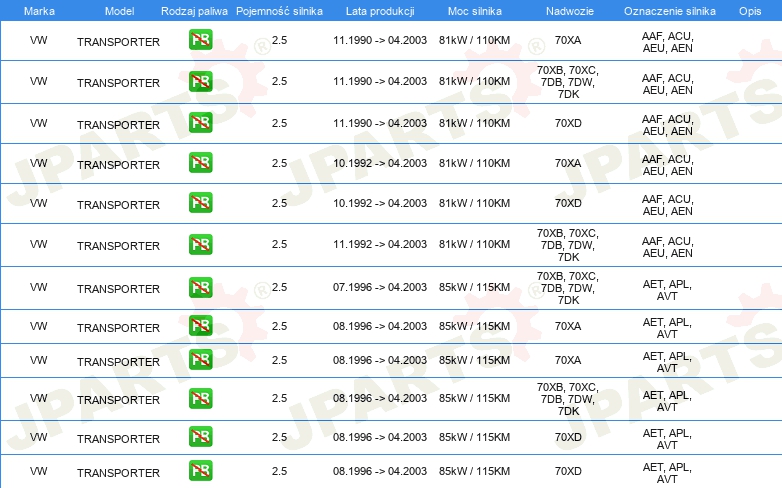Select '08.1996 -> 04.2003' in 70XB, 70XC row
Image resolution: width=782 pixels, height=488 pixels.
pos(380,398)
